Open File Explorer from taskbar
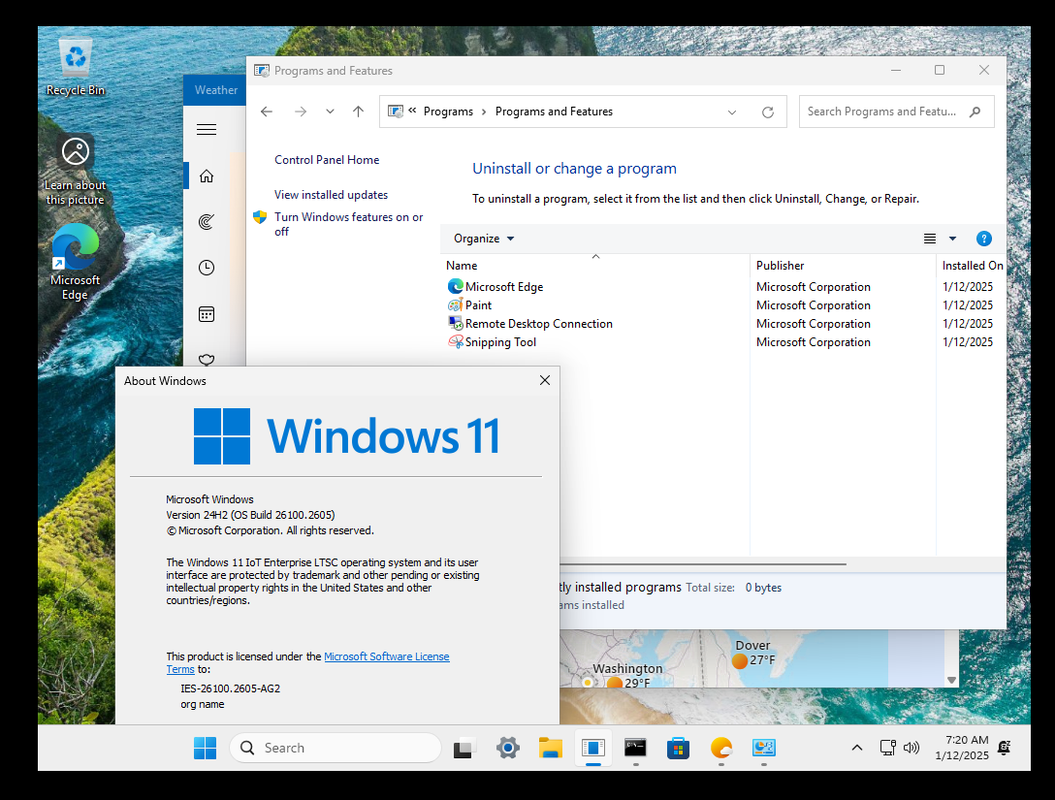This screenshot has width=1055, height=800. tap(550, 748)
